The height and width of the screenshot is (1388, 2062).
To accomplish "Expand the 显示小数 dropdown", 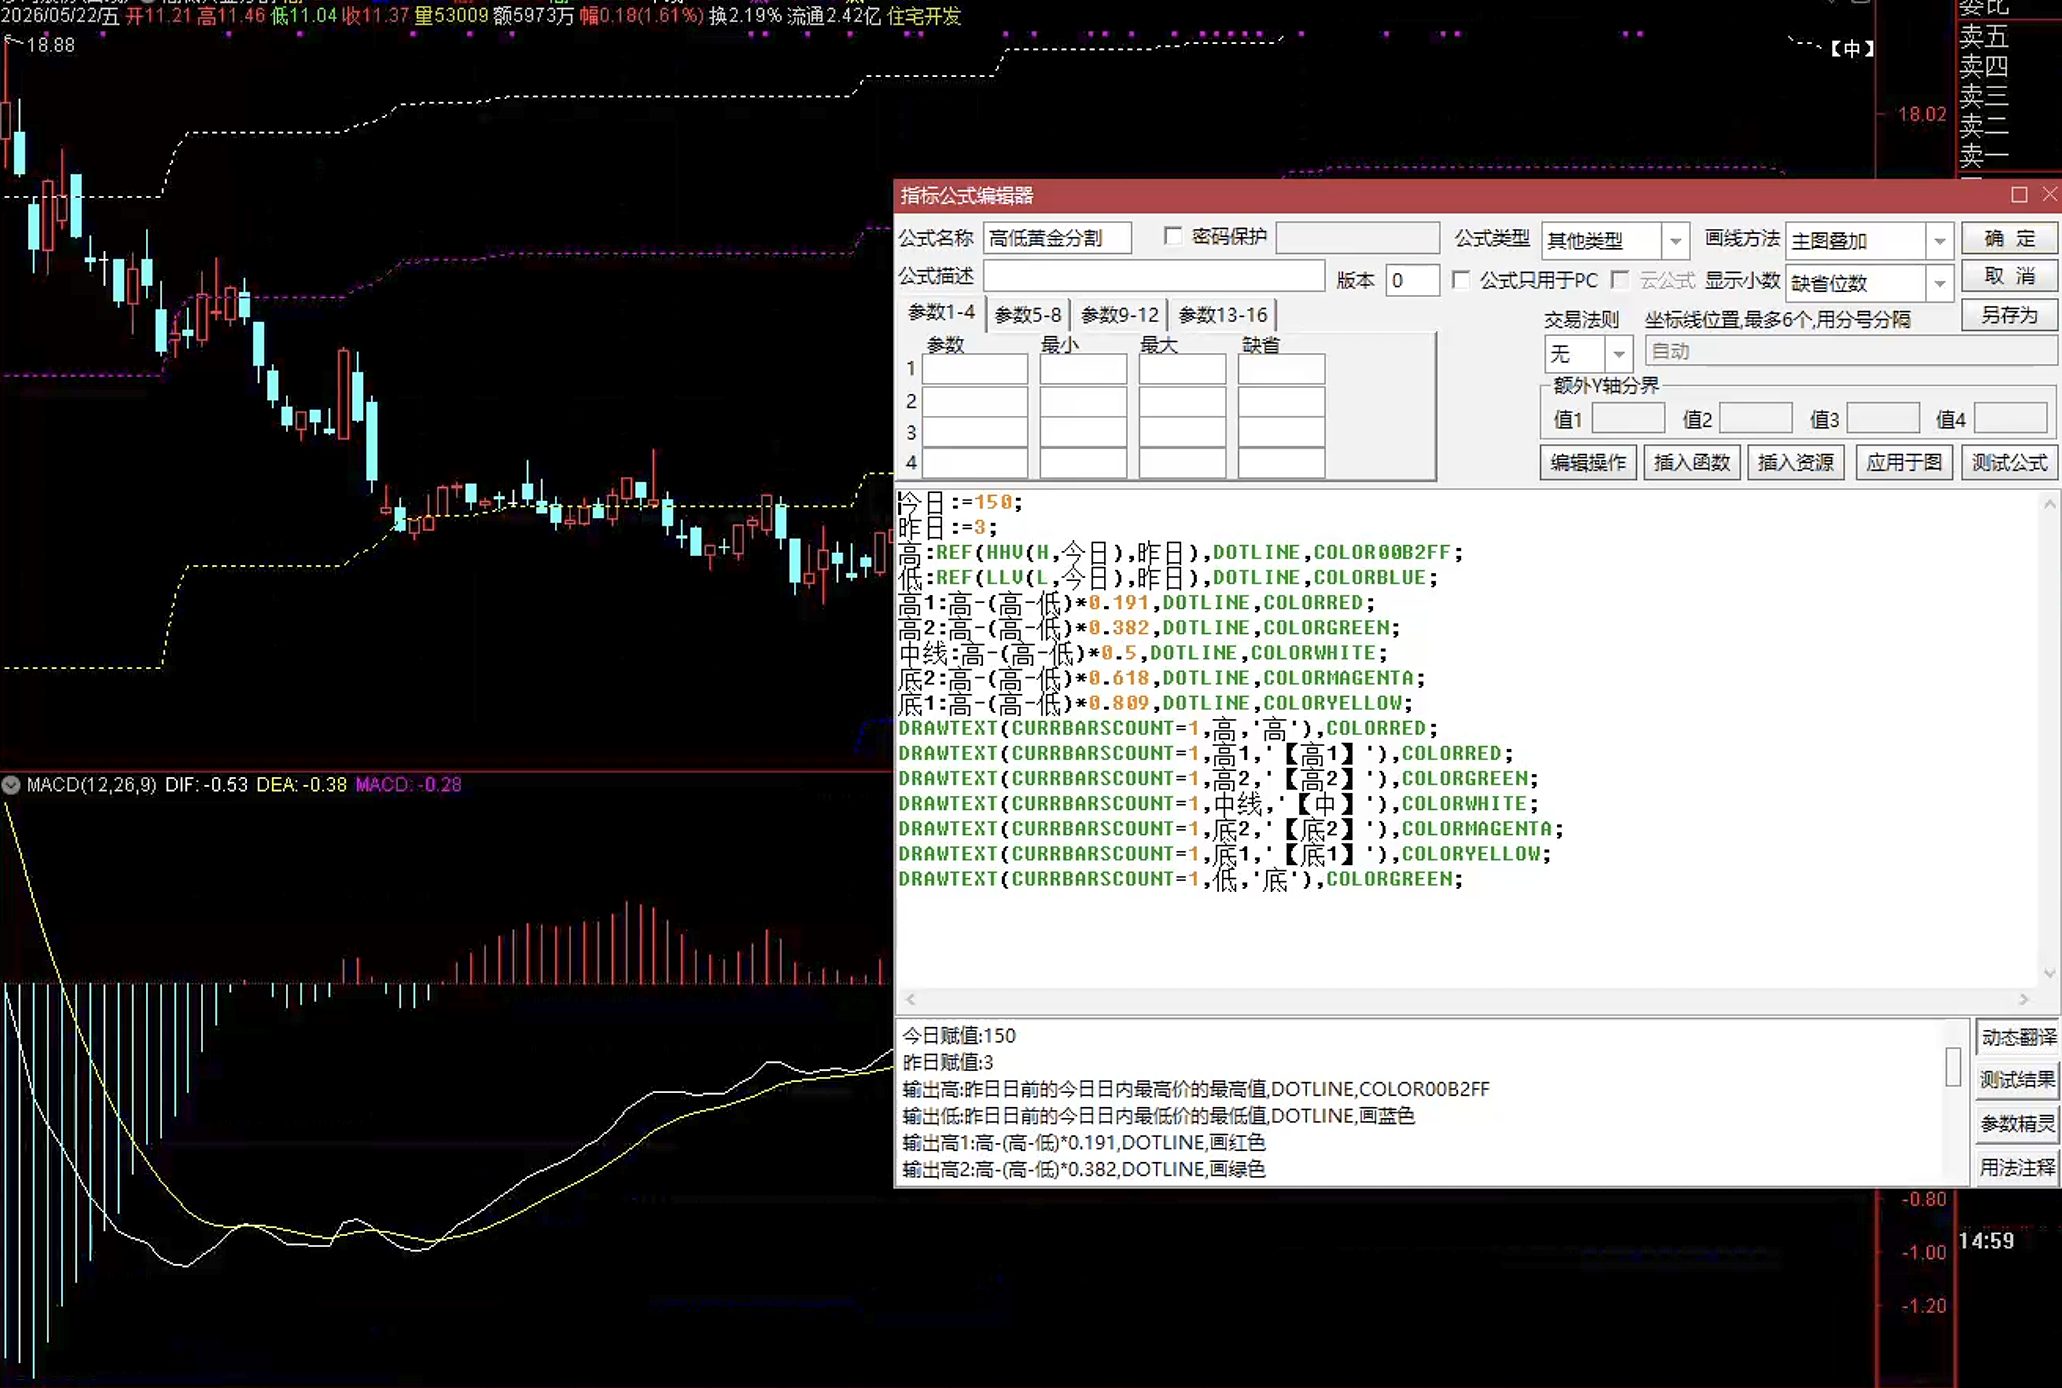I will point(1939,283).
